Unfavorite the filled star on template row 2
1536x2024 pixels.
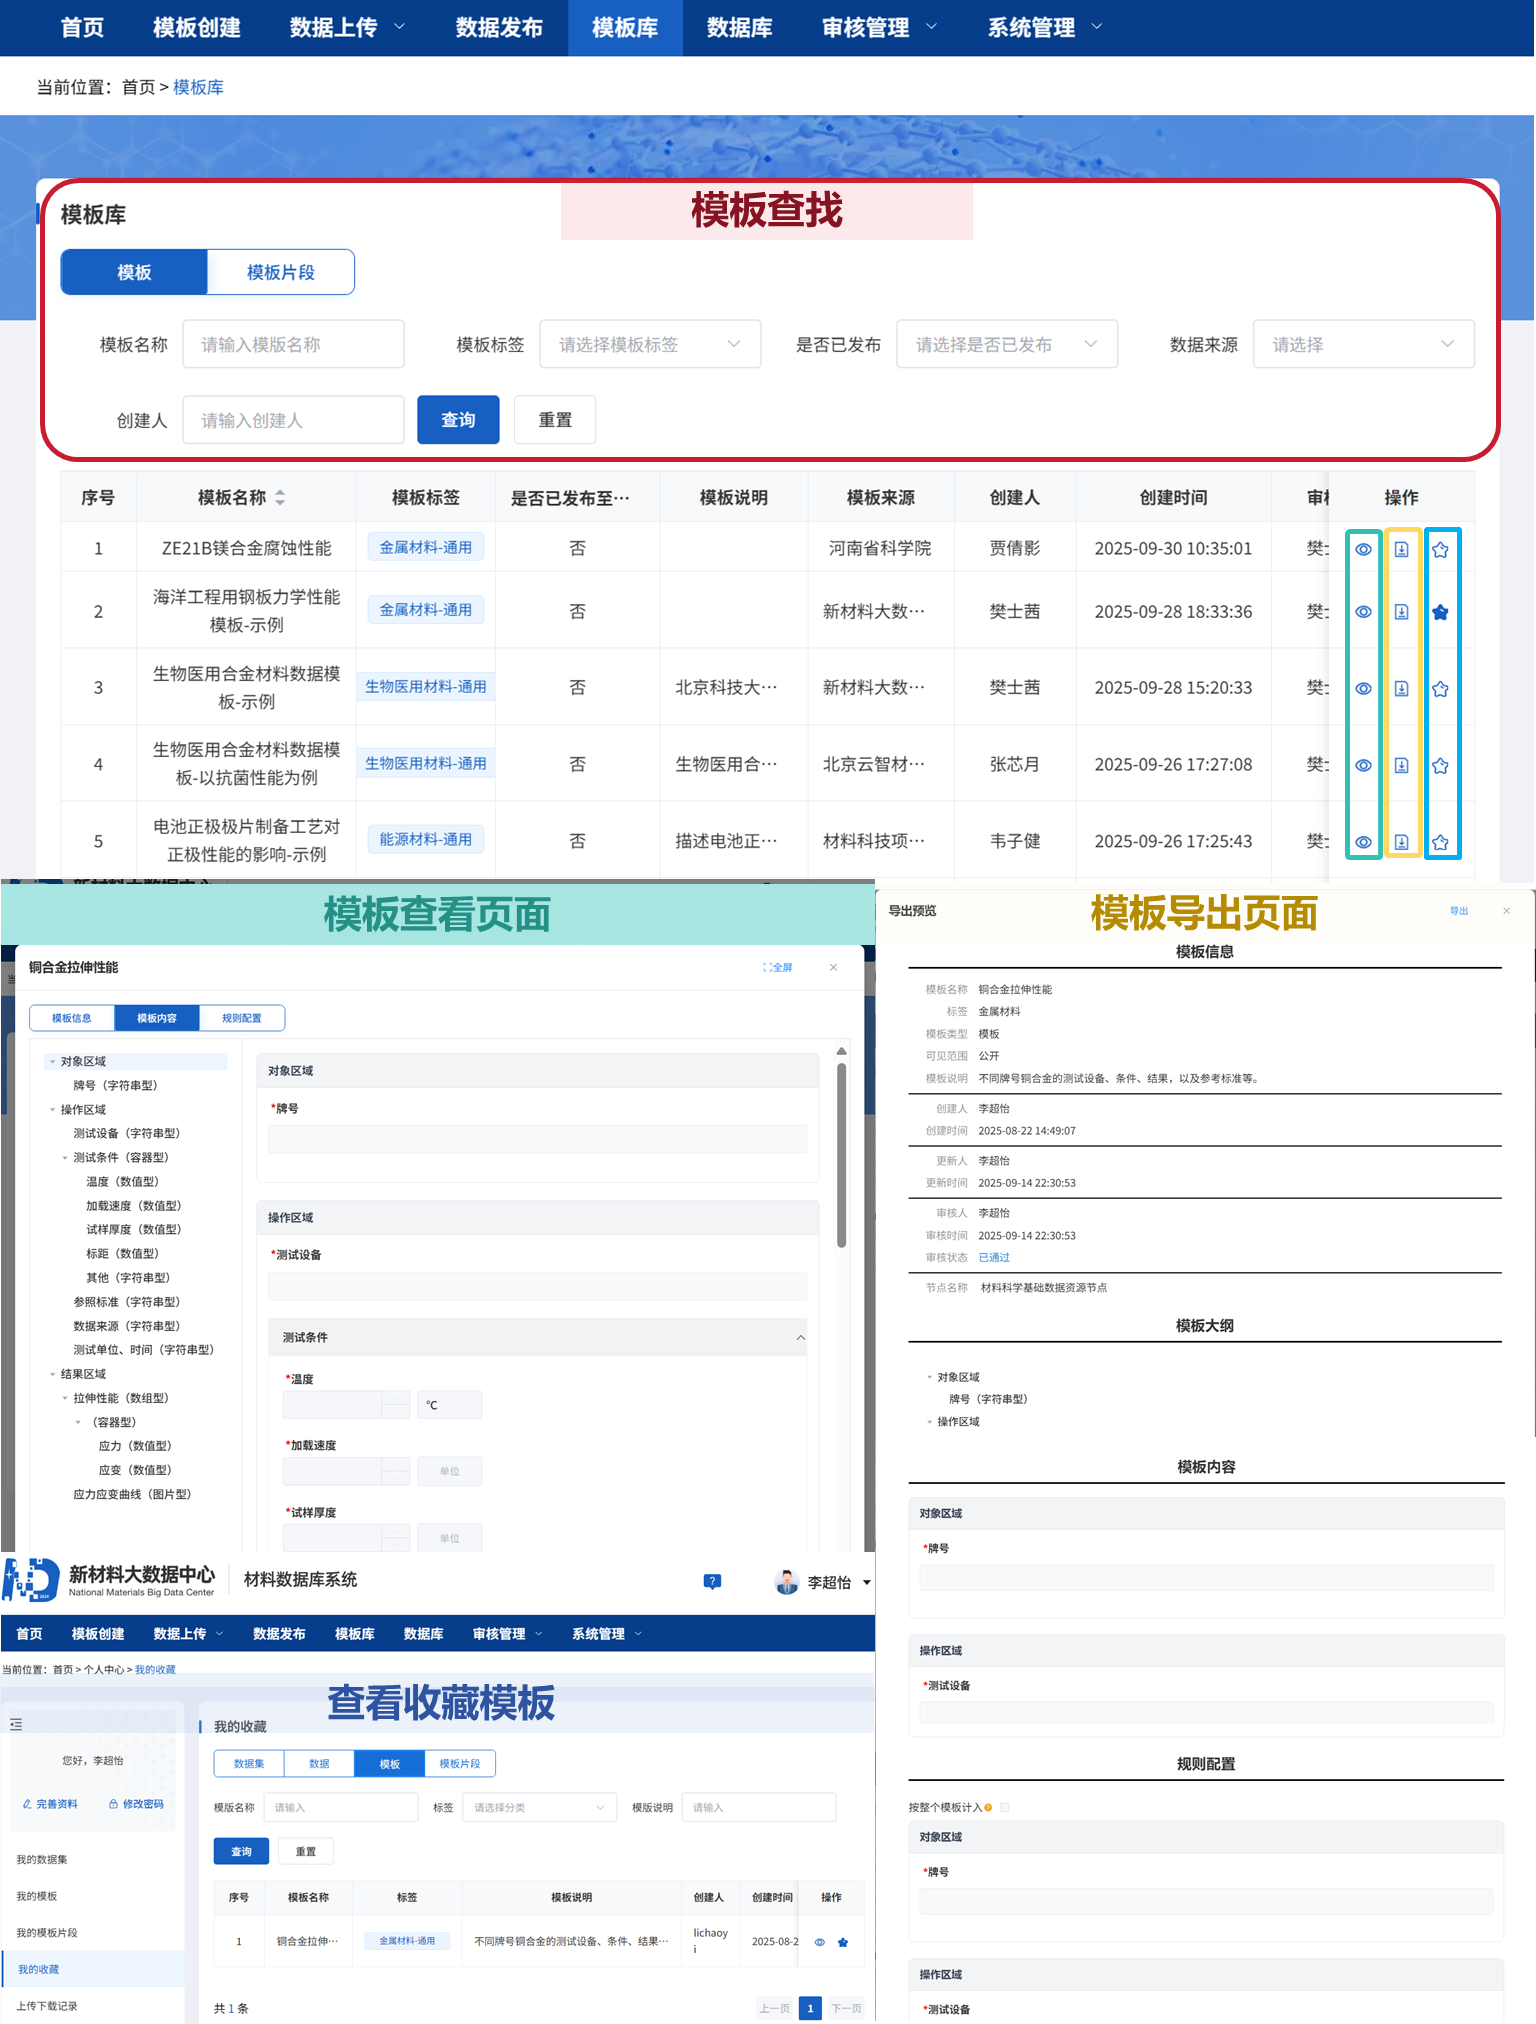click(1440, 612)
